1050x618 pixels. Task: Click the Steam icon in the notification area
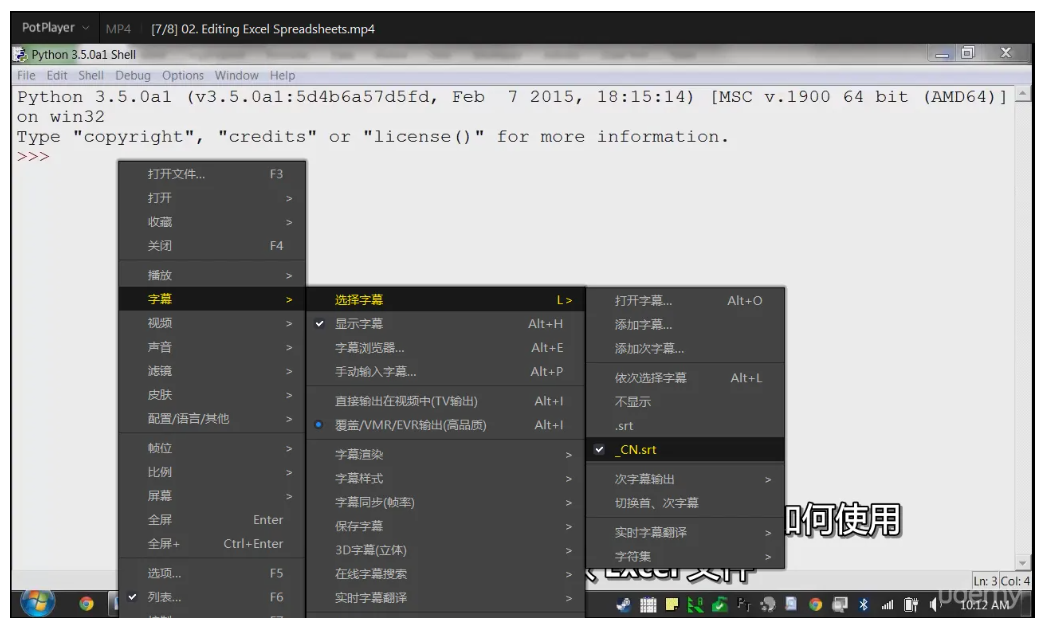coord(766,605)
